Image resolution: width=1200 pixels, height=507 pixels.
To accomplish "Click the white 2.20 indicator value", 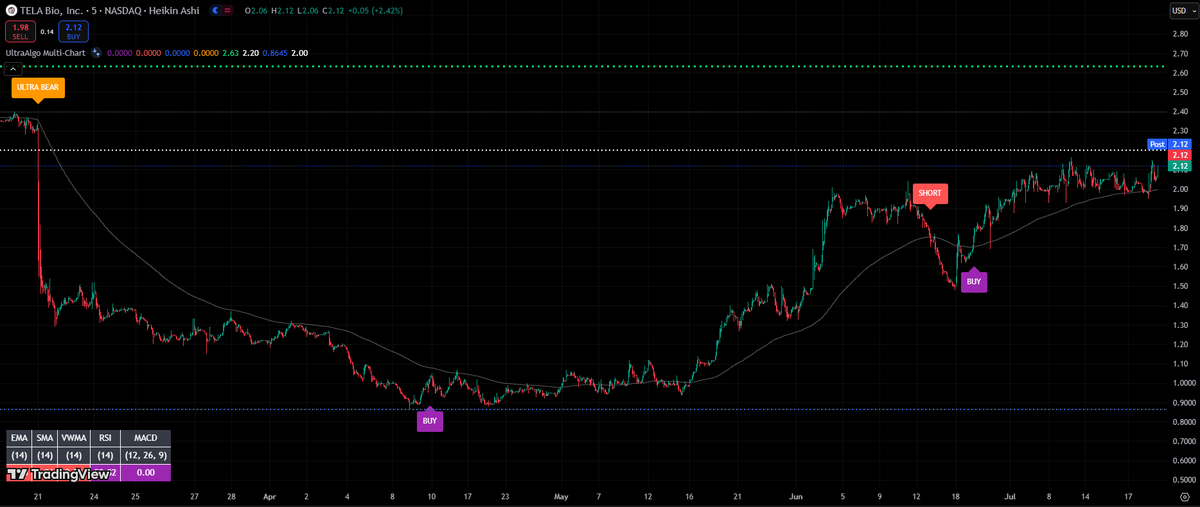I will tap(251, 51).
